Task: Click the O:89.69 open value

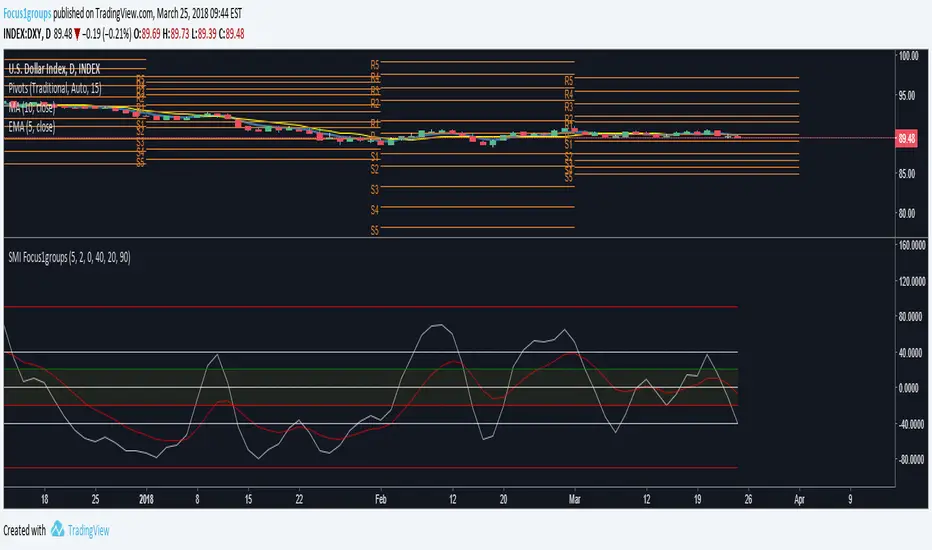Action: 147,34
